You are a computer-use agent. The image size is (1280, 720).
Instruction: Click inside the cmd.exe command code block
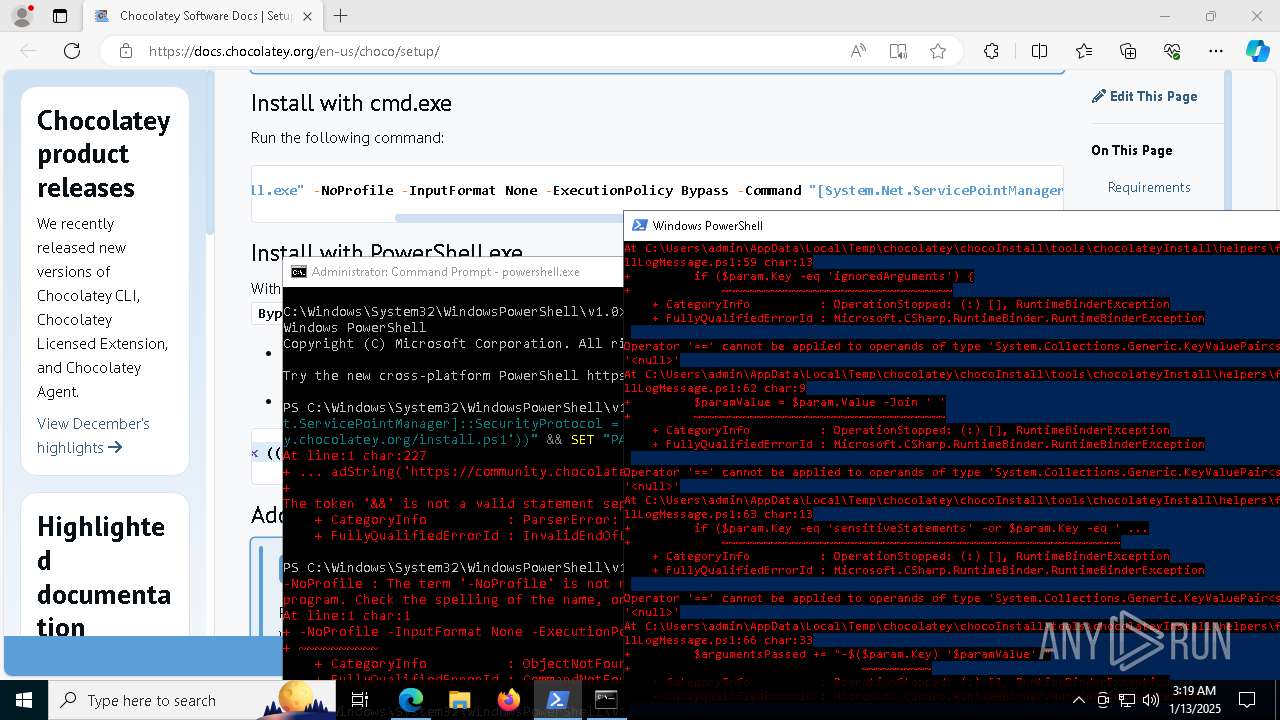pyautogui.click(x=657, y=189)
